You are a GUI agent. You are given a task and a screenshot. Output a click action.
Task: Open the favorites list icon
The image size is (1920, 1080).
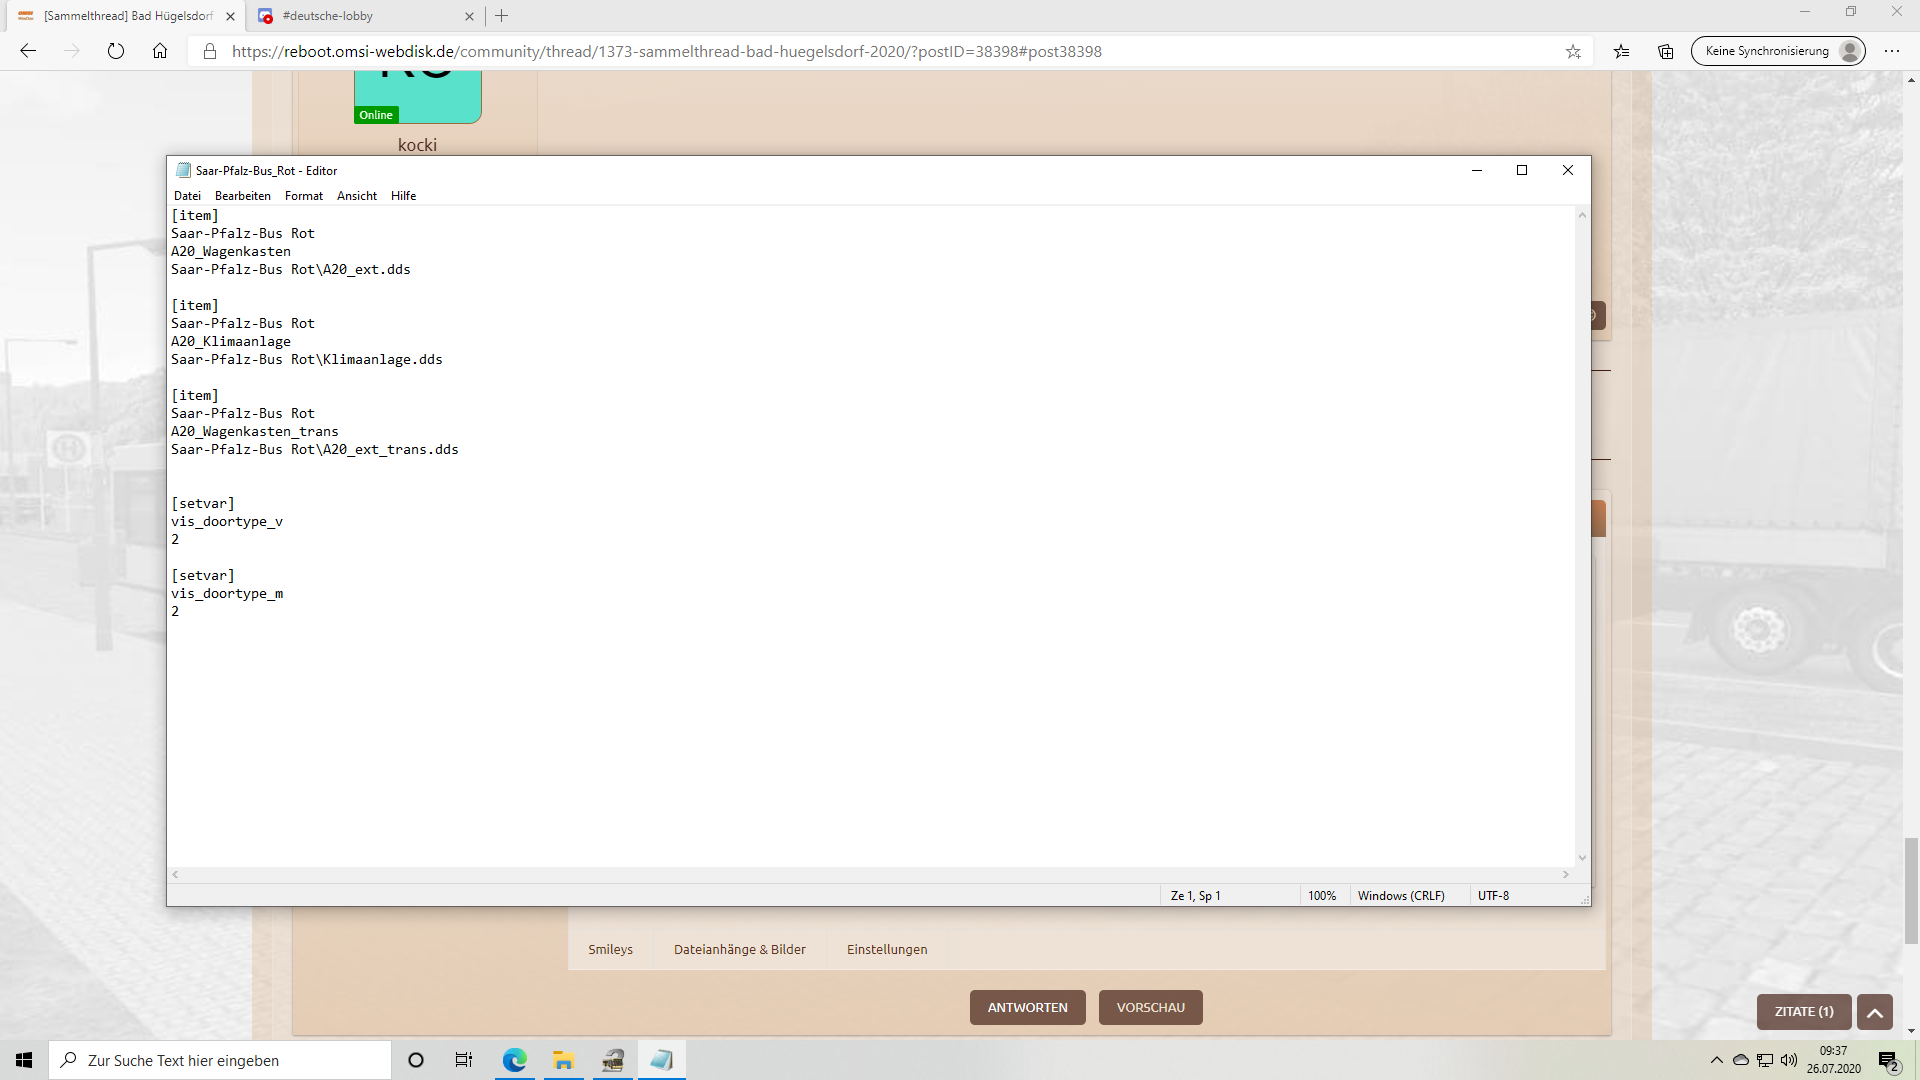point(1621,51)
